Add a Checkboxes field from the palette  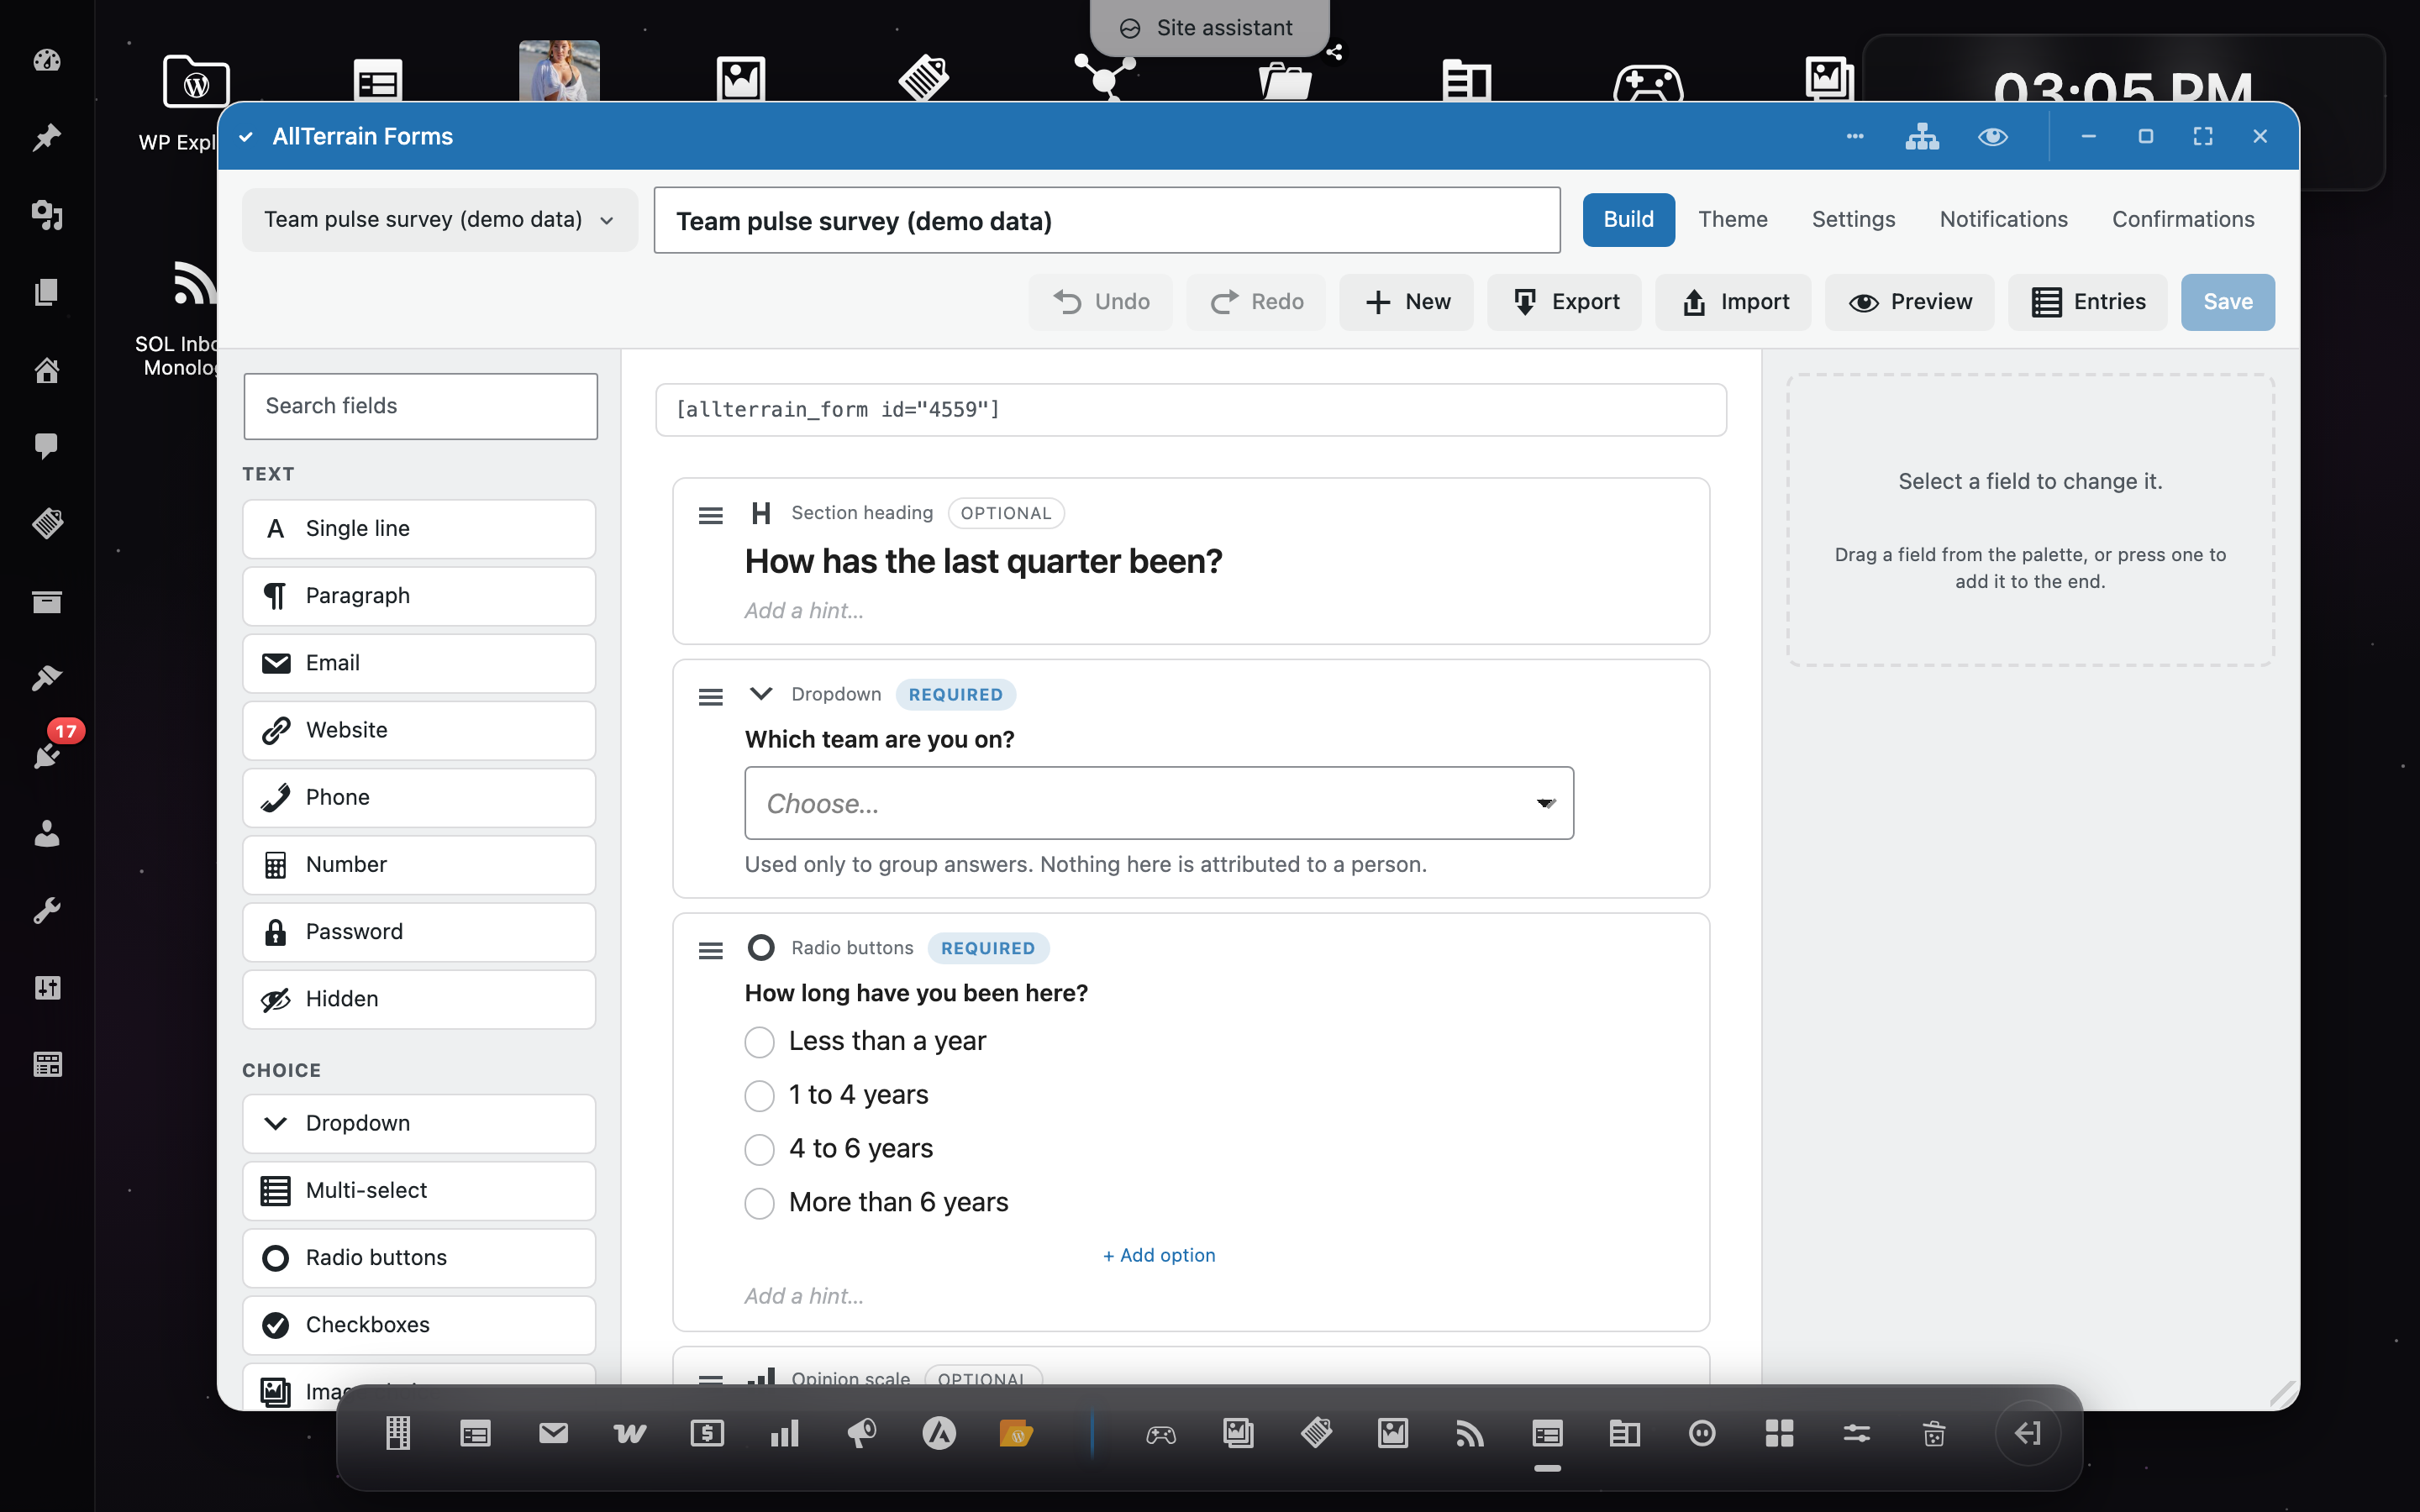click(x=419, y=1325)
